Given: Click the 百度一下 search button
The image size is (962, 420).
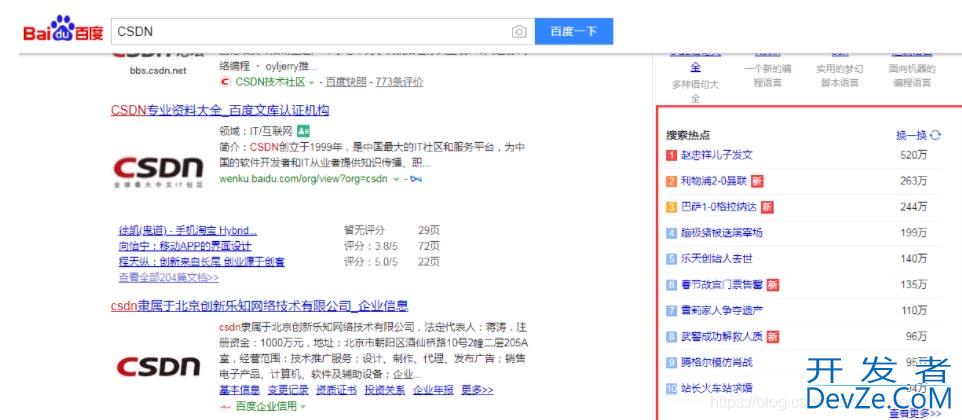Looking at the screenshot, I should [x=574, y=31].
